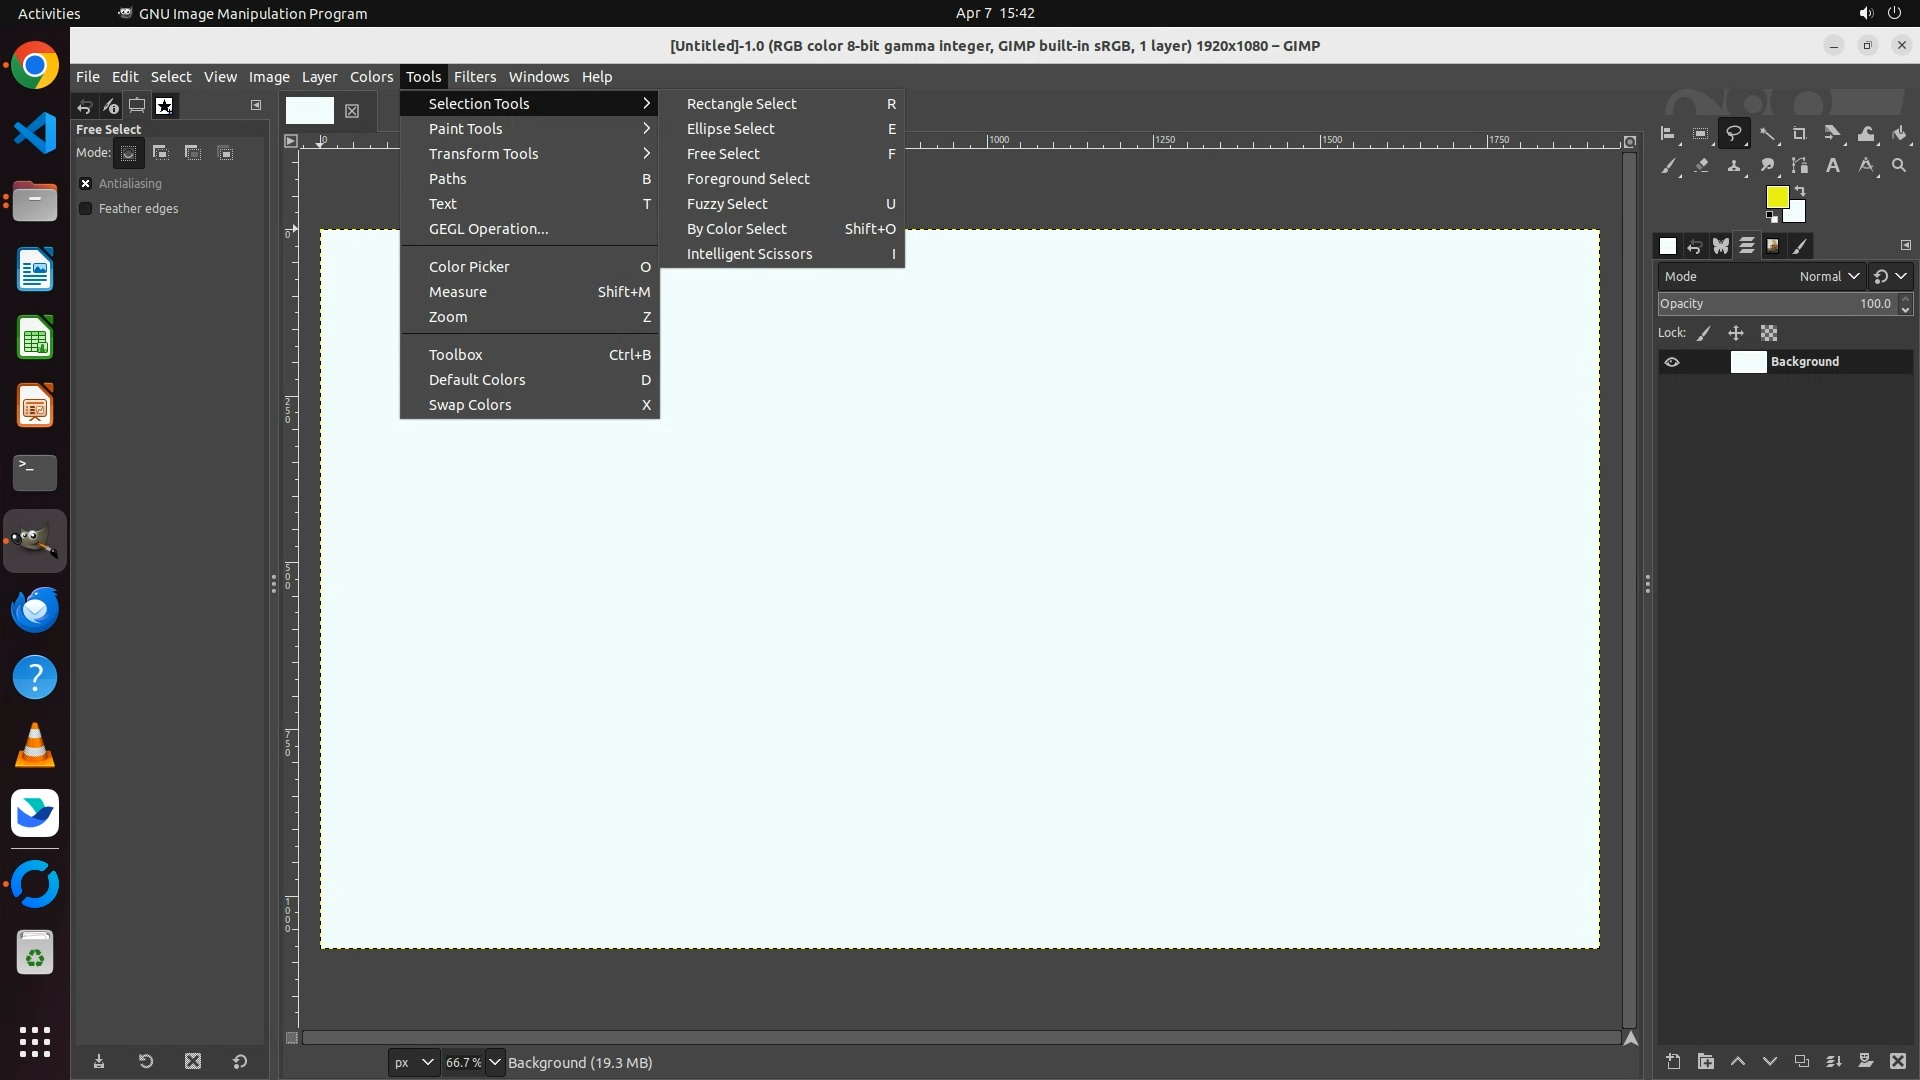Click reset tool options button at bottom left
The height and width of the screenshot is (1080, 1920).
pos(240,1062)
